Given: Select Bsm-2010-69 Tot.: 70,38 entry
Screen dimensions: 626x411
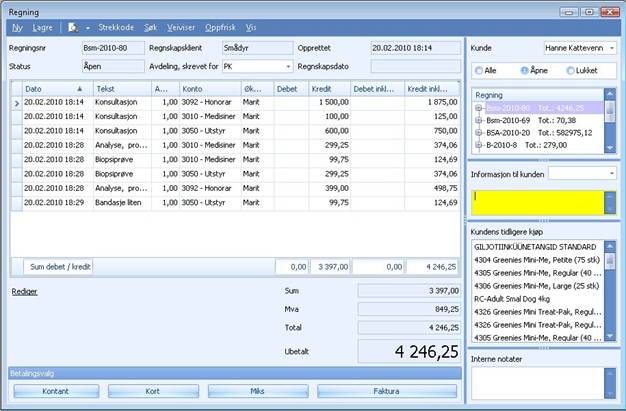Looking at the screenshot, I should [x=531, y=120].
